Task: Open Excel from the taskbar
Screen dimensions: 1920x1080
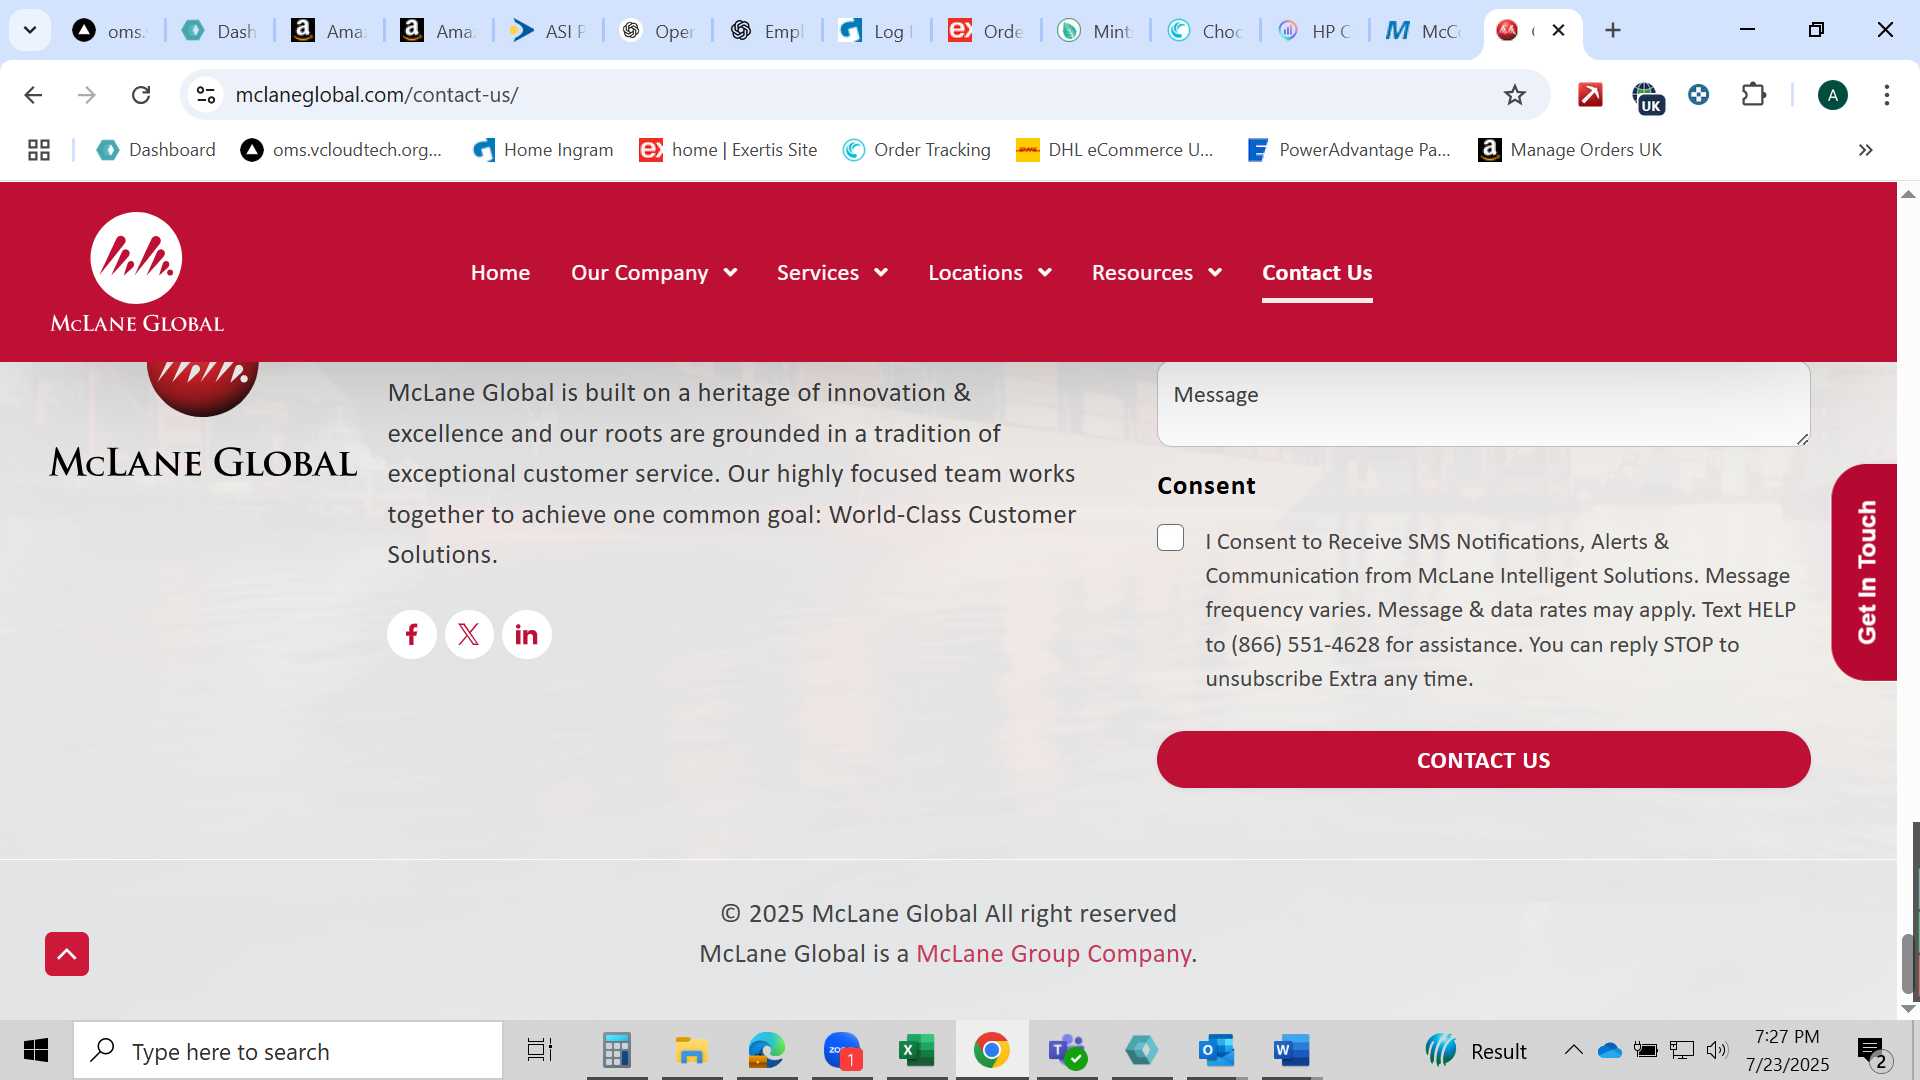Action: 916,1051
